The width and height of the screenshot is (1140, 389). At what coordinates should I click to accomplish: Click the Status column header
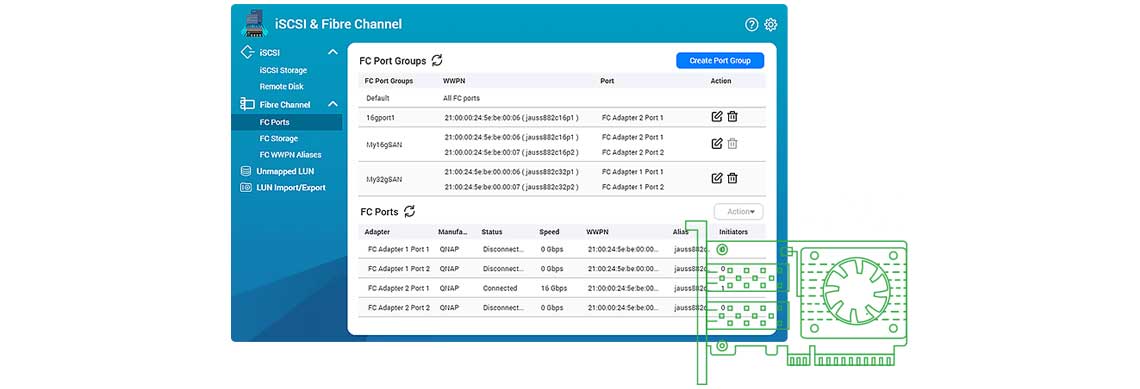click(x=491, y=232)
